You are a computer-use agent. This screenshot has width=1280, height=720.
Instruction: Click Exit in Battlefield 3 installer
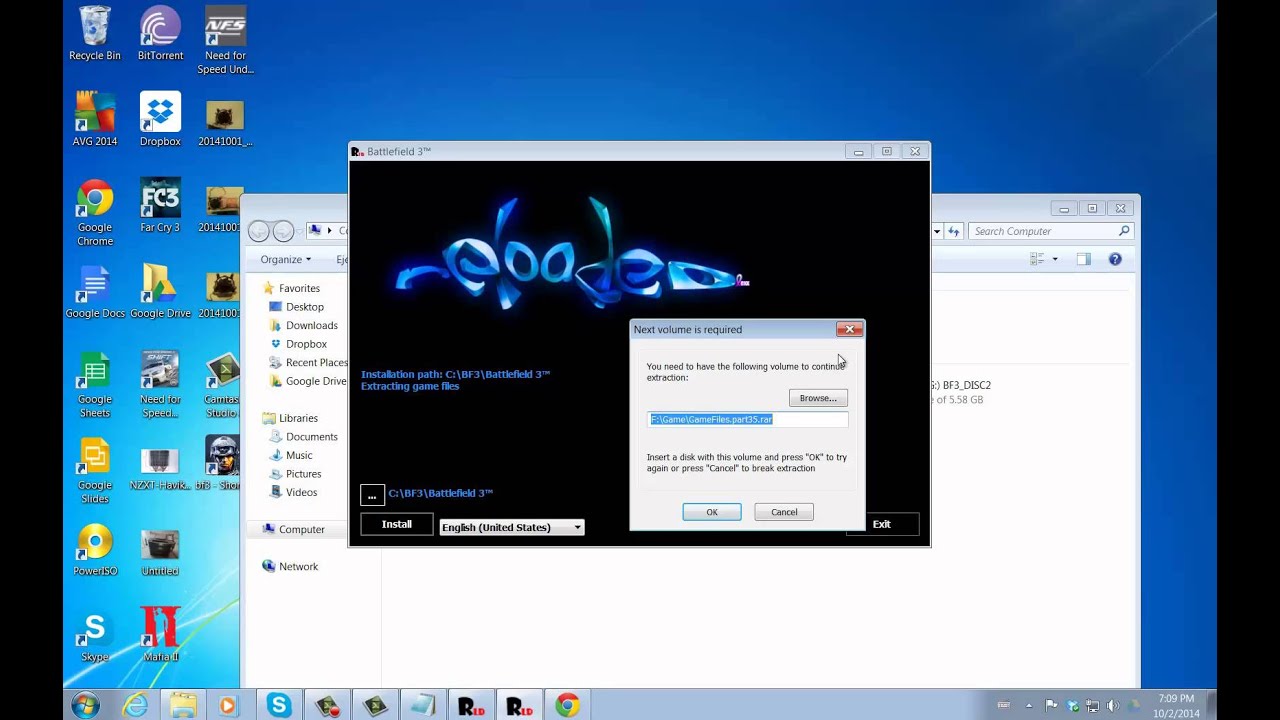(x=881, y=524)
